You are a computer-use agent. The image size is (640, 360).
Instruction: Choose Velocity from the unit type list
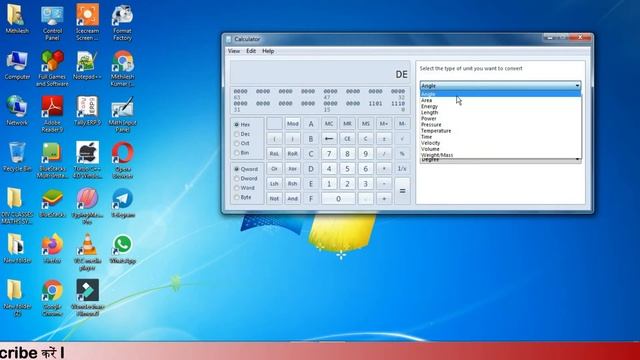(500, 143)
